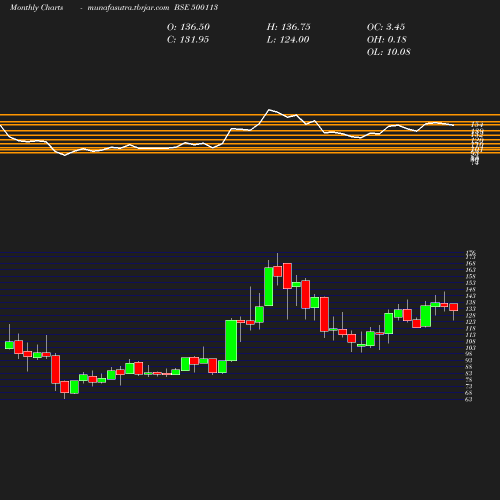Click the "Monthly Charts" title text
The width and height of the screenshot is (500, 500).
tap(36, 7)
